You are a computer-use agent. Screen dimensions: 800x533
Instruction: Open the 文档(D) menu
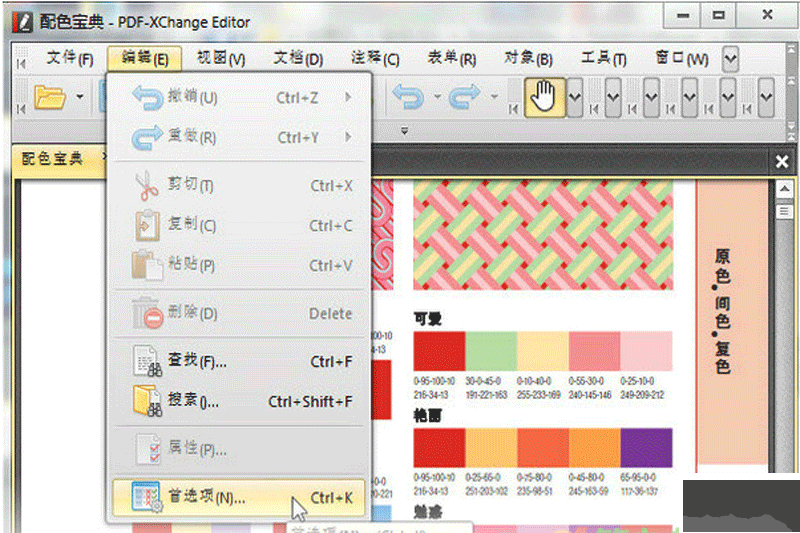point(298,59)
